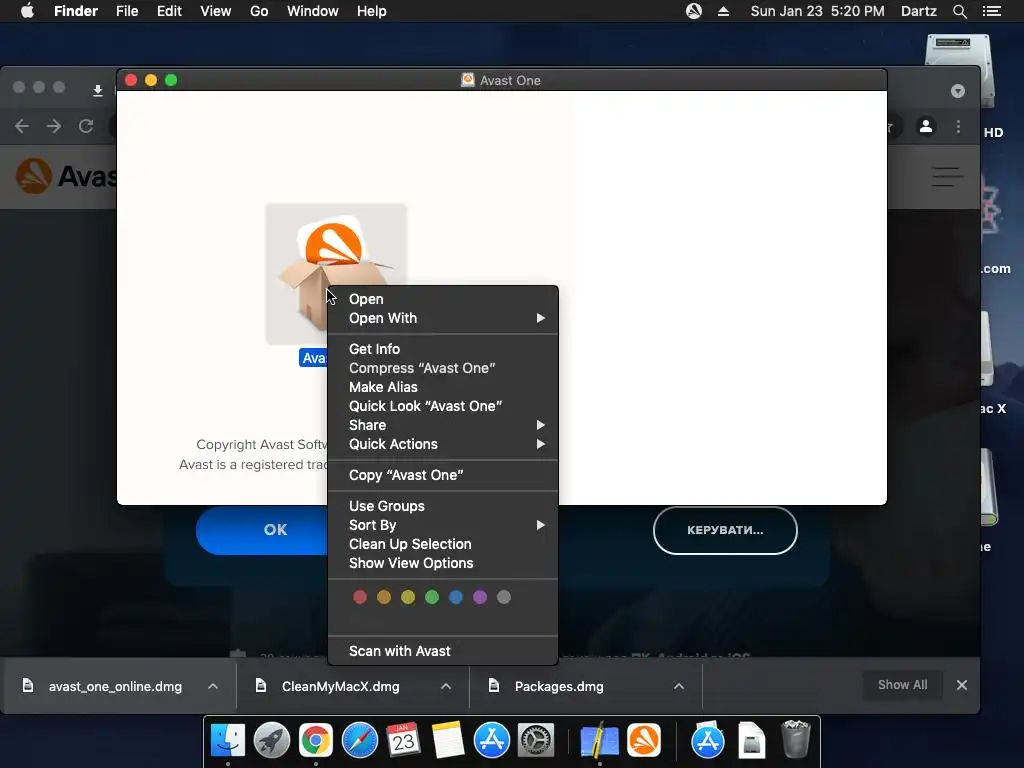
Task: Open Chrome profile avatar icon
Action: tap(925, 126)
